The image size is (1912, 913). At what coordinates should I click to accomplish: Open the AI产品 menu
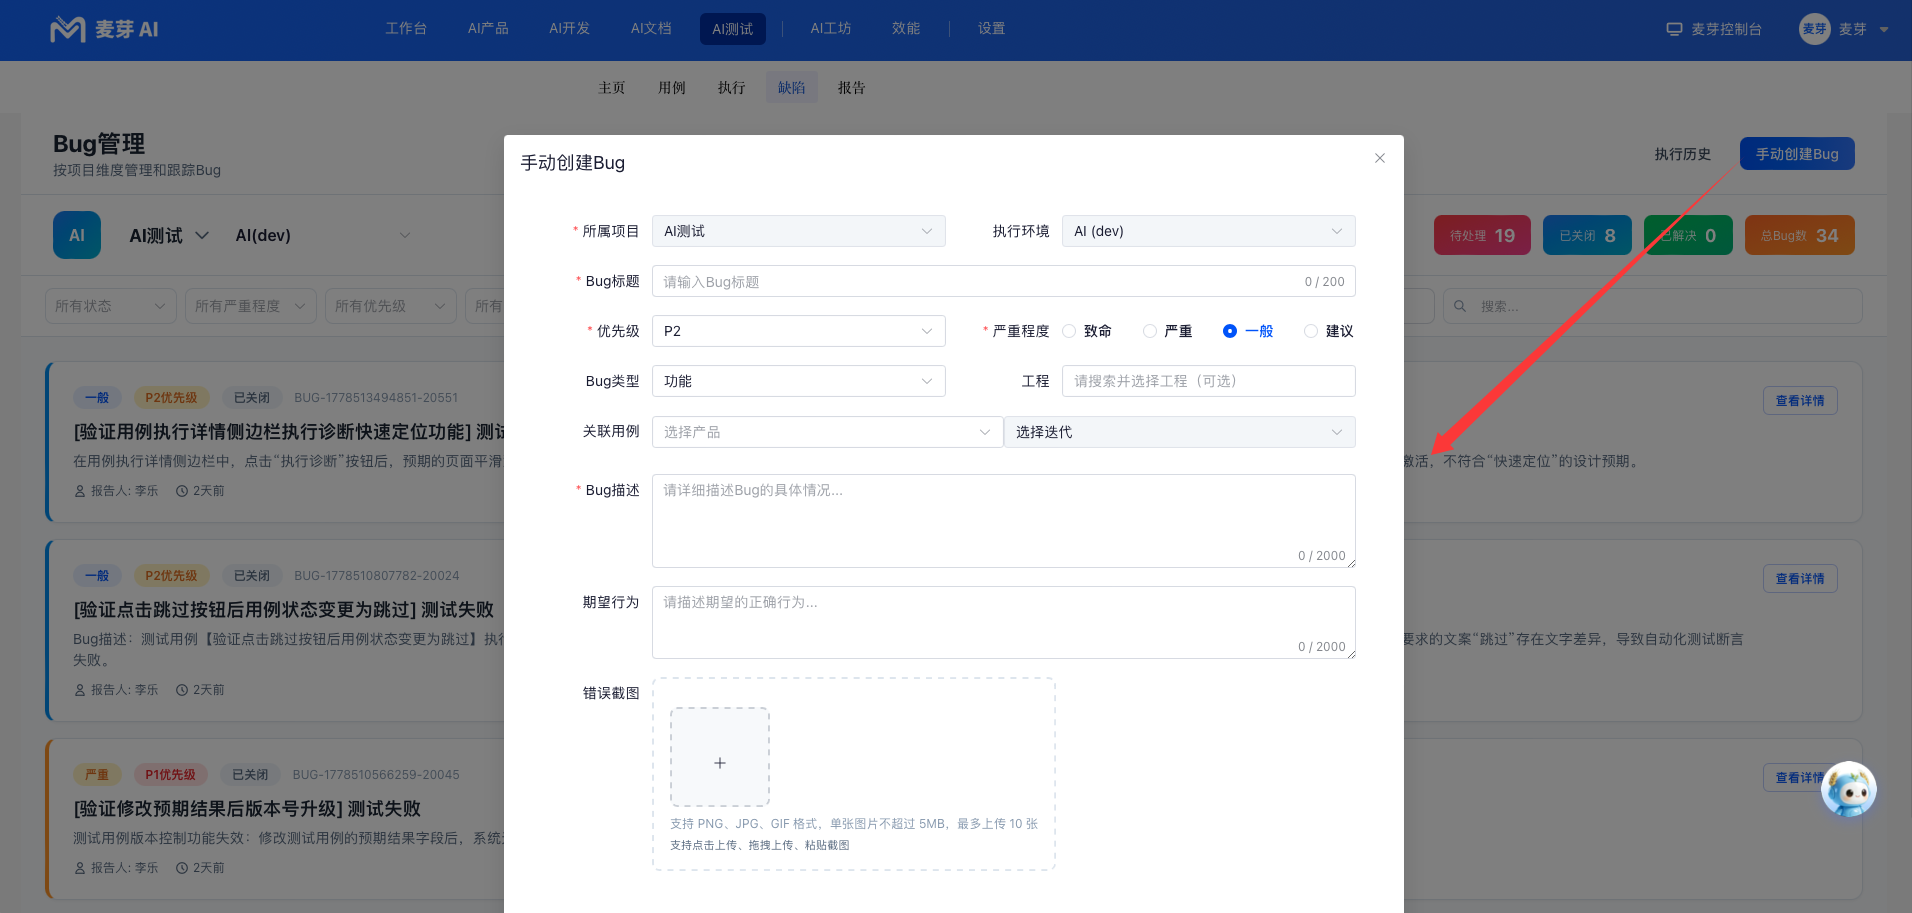488,29
